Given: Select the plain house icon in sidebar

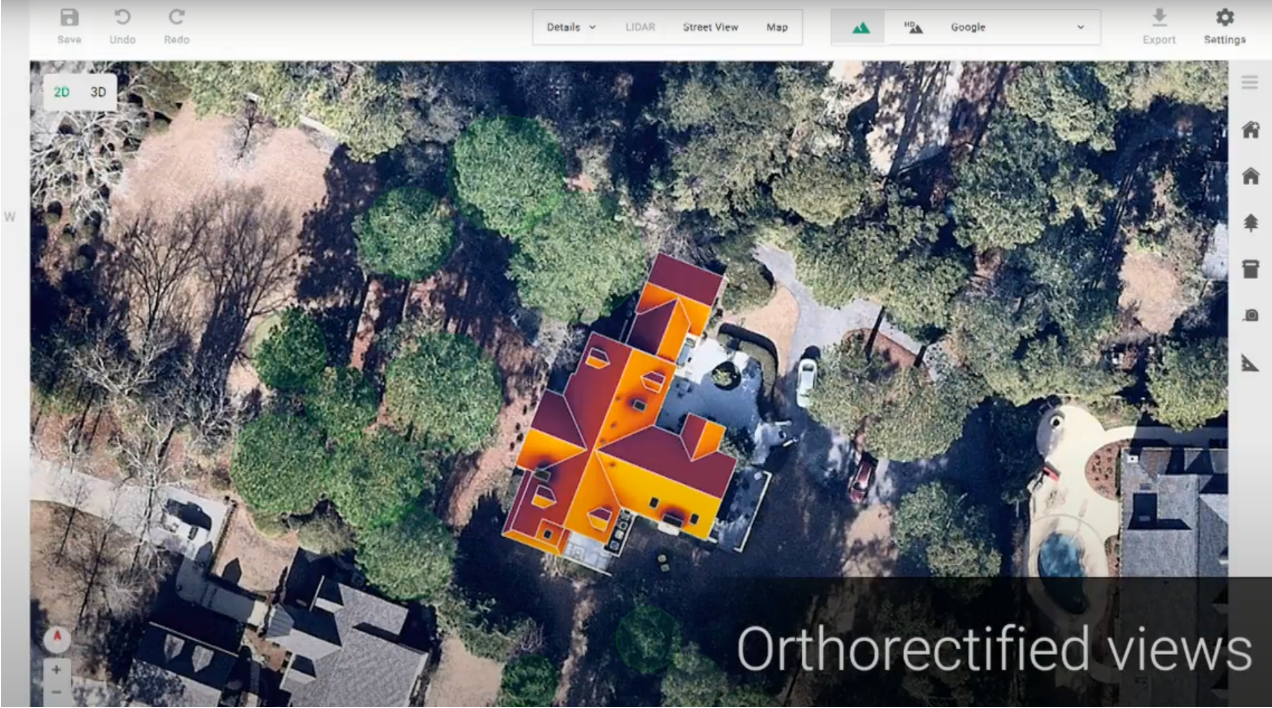Looking at the screenshot, I should [1249, 176].
